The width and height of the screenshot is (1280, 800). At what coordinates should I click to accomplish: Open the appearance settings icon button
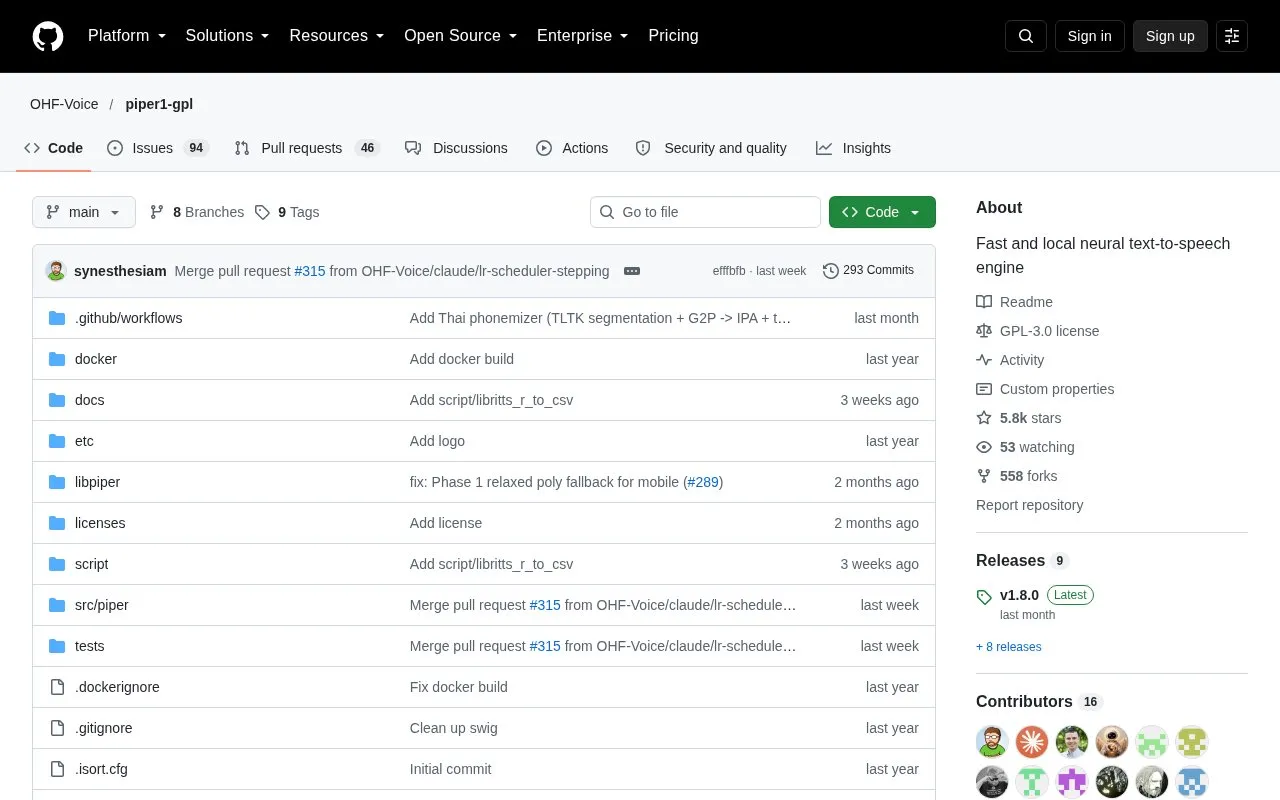[1232, 36]
